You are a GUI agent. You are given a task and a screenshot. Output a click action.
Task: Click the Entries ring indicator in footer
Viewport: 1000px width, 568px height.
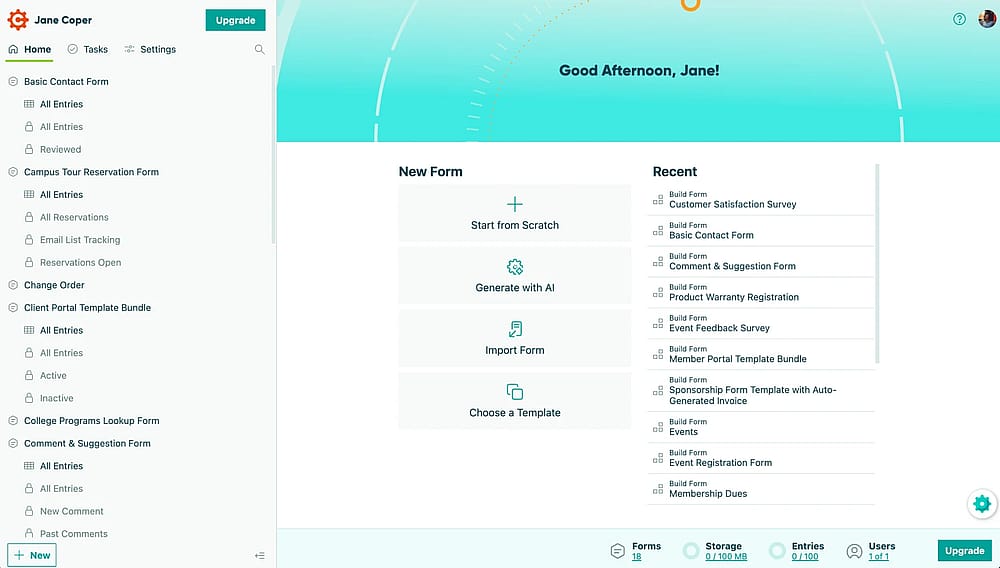point(777,551)
